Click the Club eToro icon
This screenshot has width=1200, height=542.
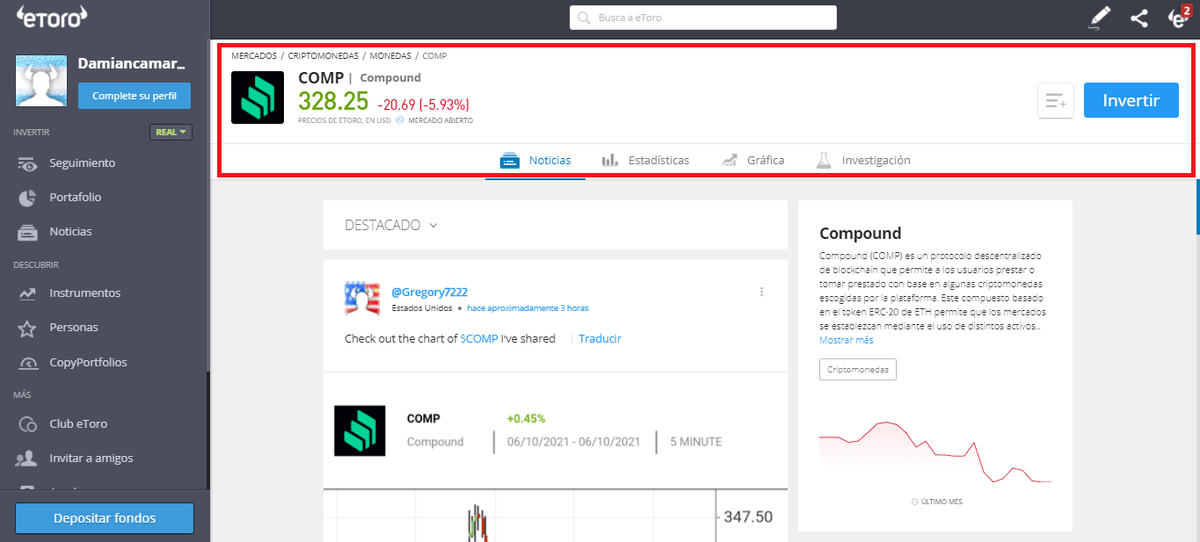(28, 424)
